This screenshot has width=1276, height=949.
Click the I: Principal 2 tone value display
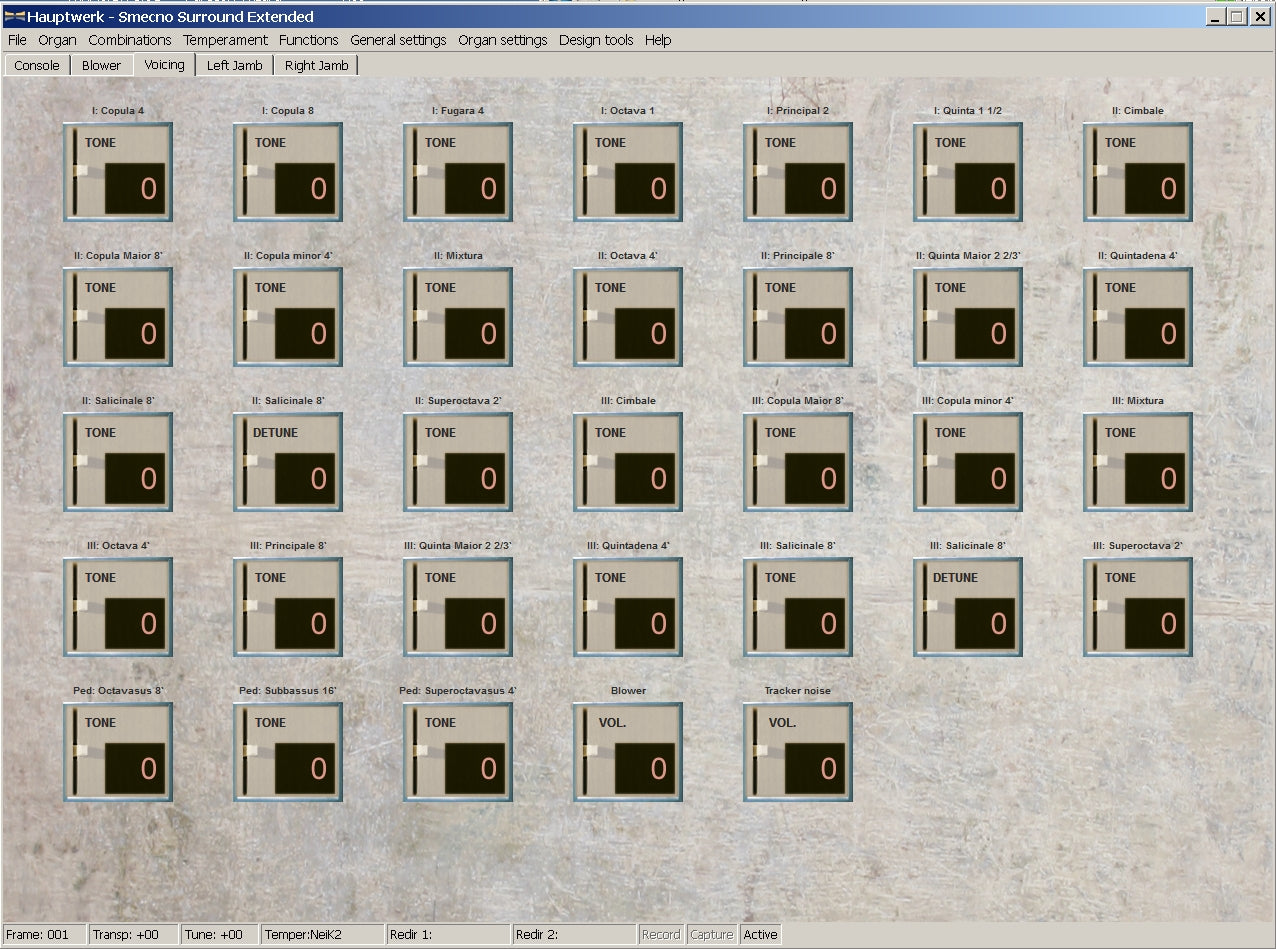click(814, 188)
